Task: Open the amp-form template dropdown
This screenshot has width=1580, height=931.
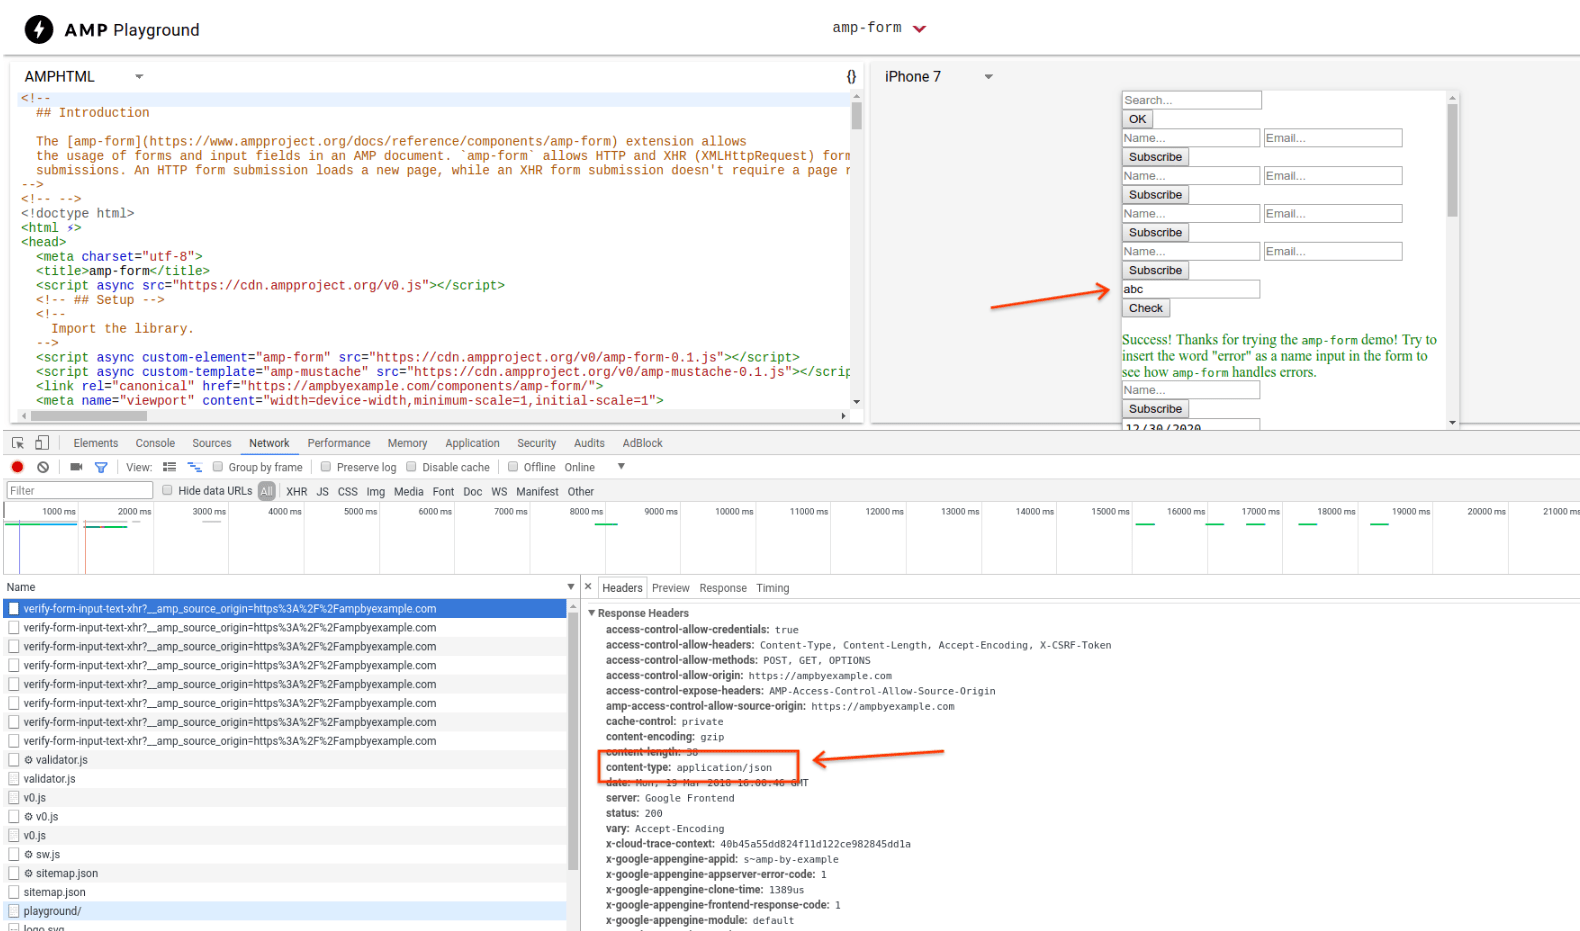Action: [x=879, y=28]
